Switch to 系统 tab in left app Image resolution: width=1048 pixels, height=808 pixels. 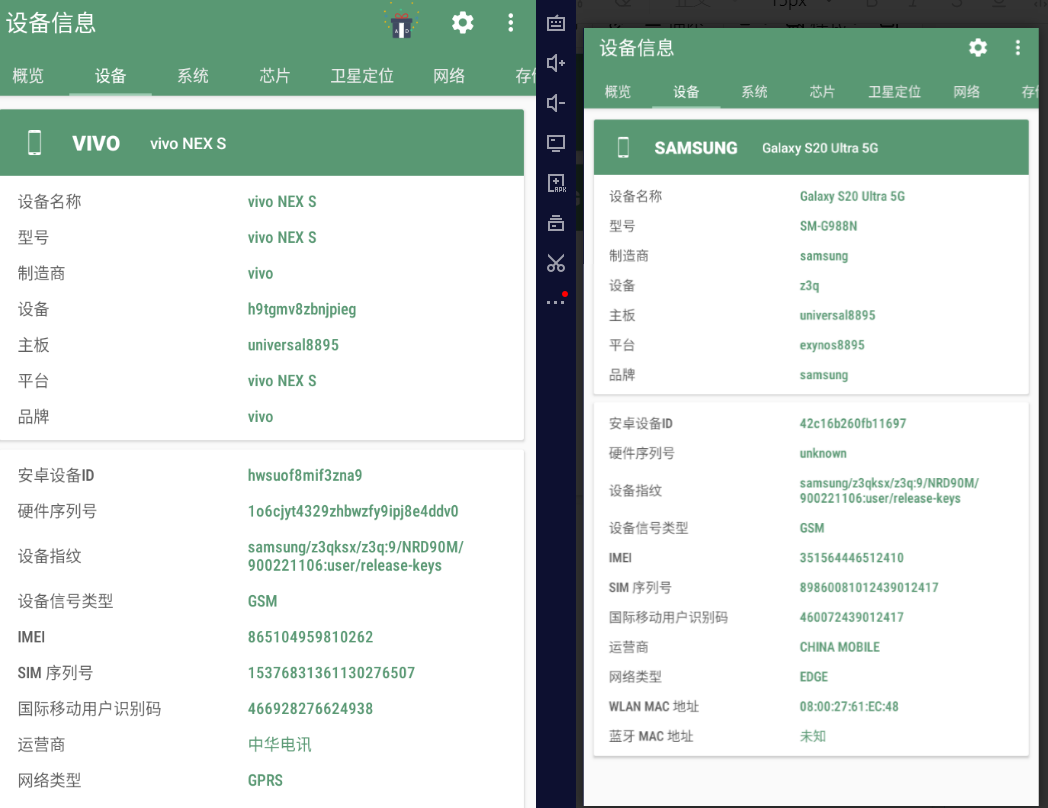tap(192, 76)
